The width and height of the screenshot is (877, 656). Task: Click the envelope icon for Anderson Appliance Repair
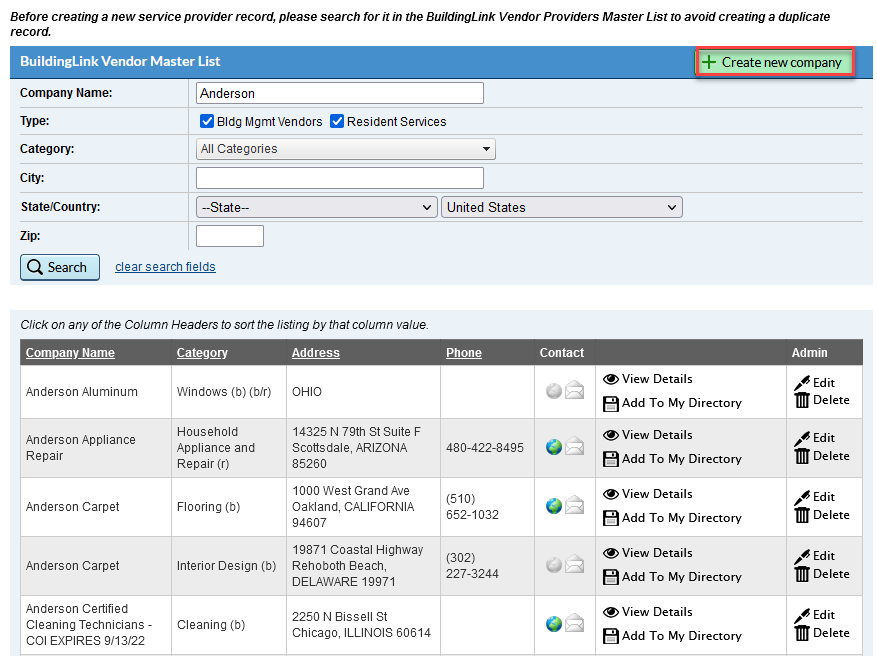coord(574,446)
